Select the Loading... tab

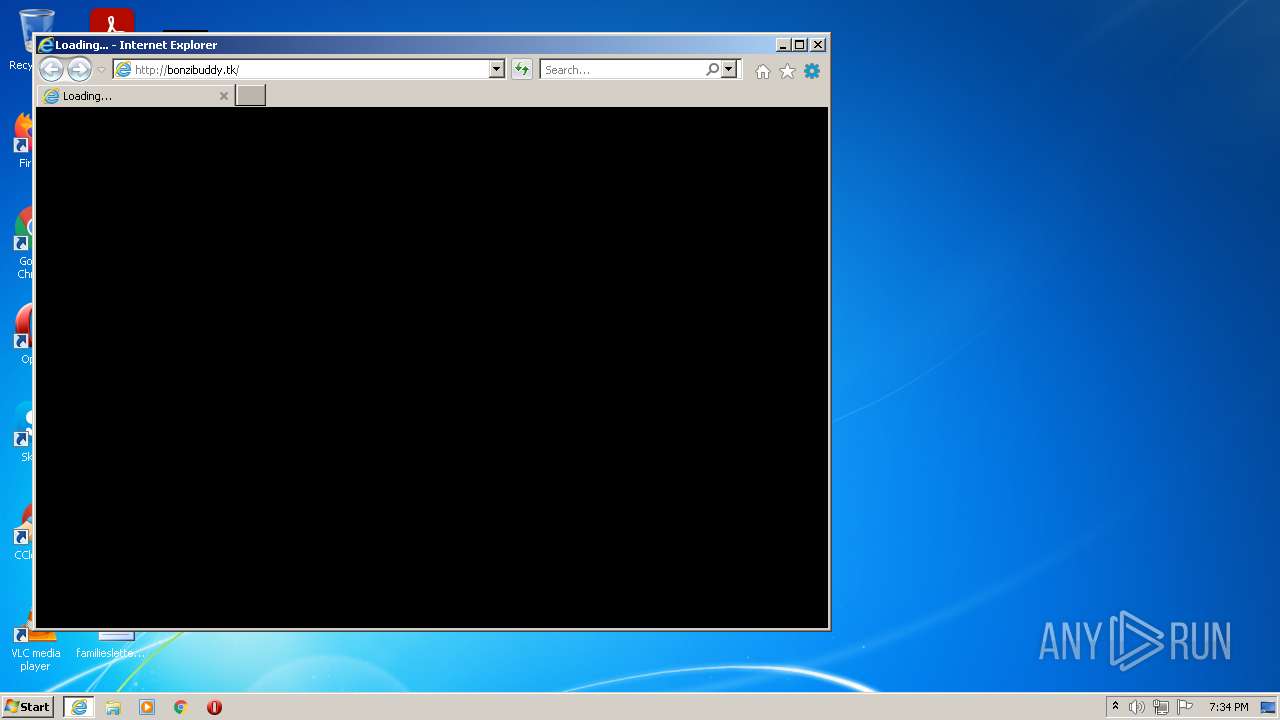click(x=136, y=96)
